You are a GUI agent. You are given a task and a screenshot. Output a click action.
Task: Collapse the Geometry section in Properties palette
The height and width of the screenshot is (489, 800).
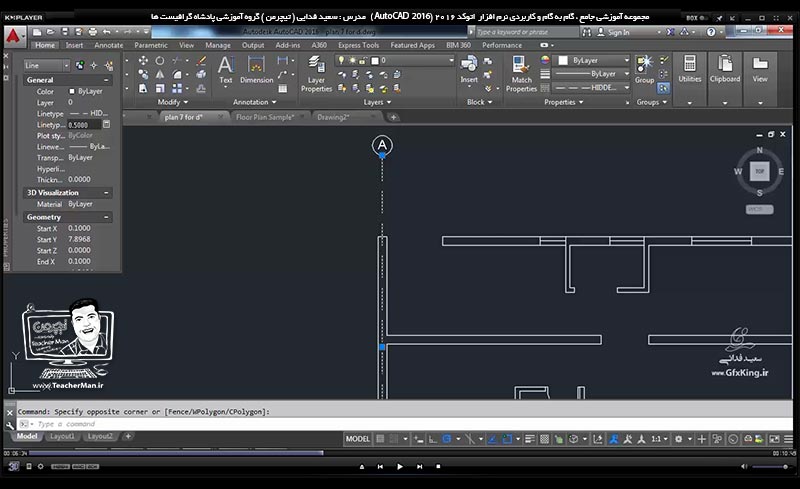point(106,217)
